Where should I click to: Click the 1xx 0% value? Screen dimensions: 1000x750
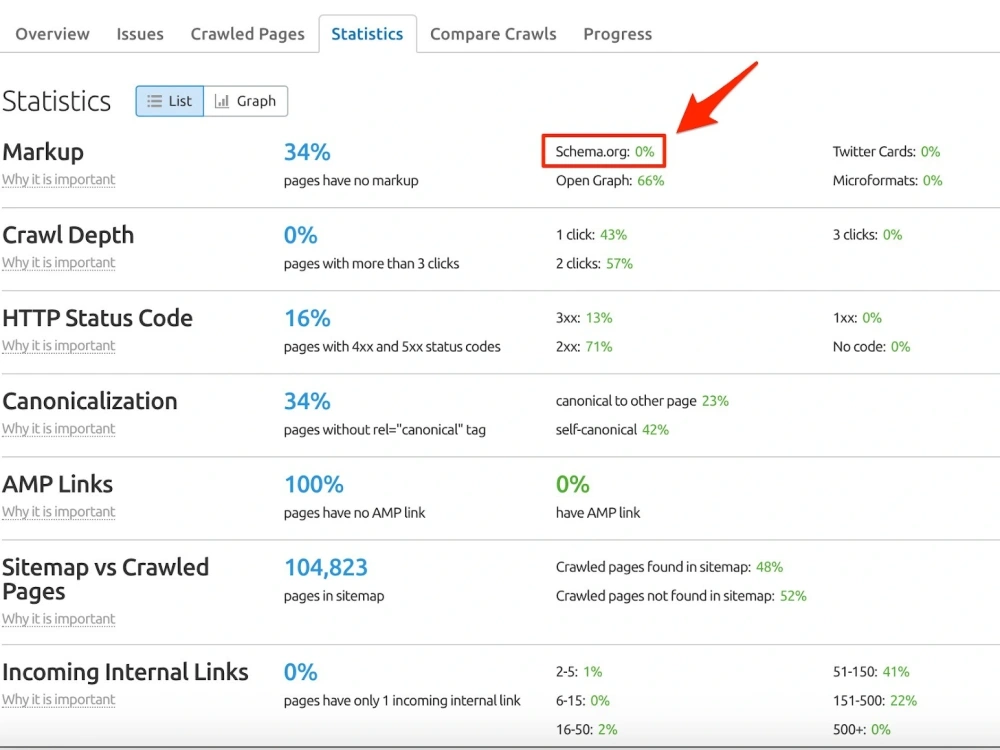click(872, 318)
